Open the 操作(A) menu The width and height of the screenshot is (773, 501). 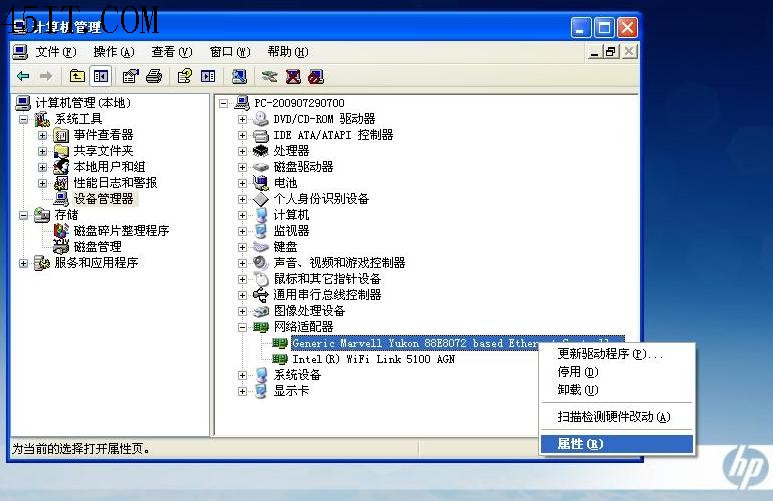pyautogui.click(x=114, y=52)
